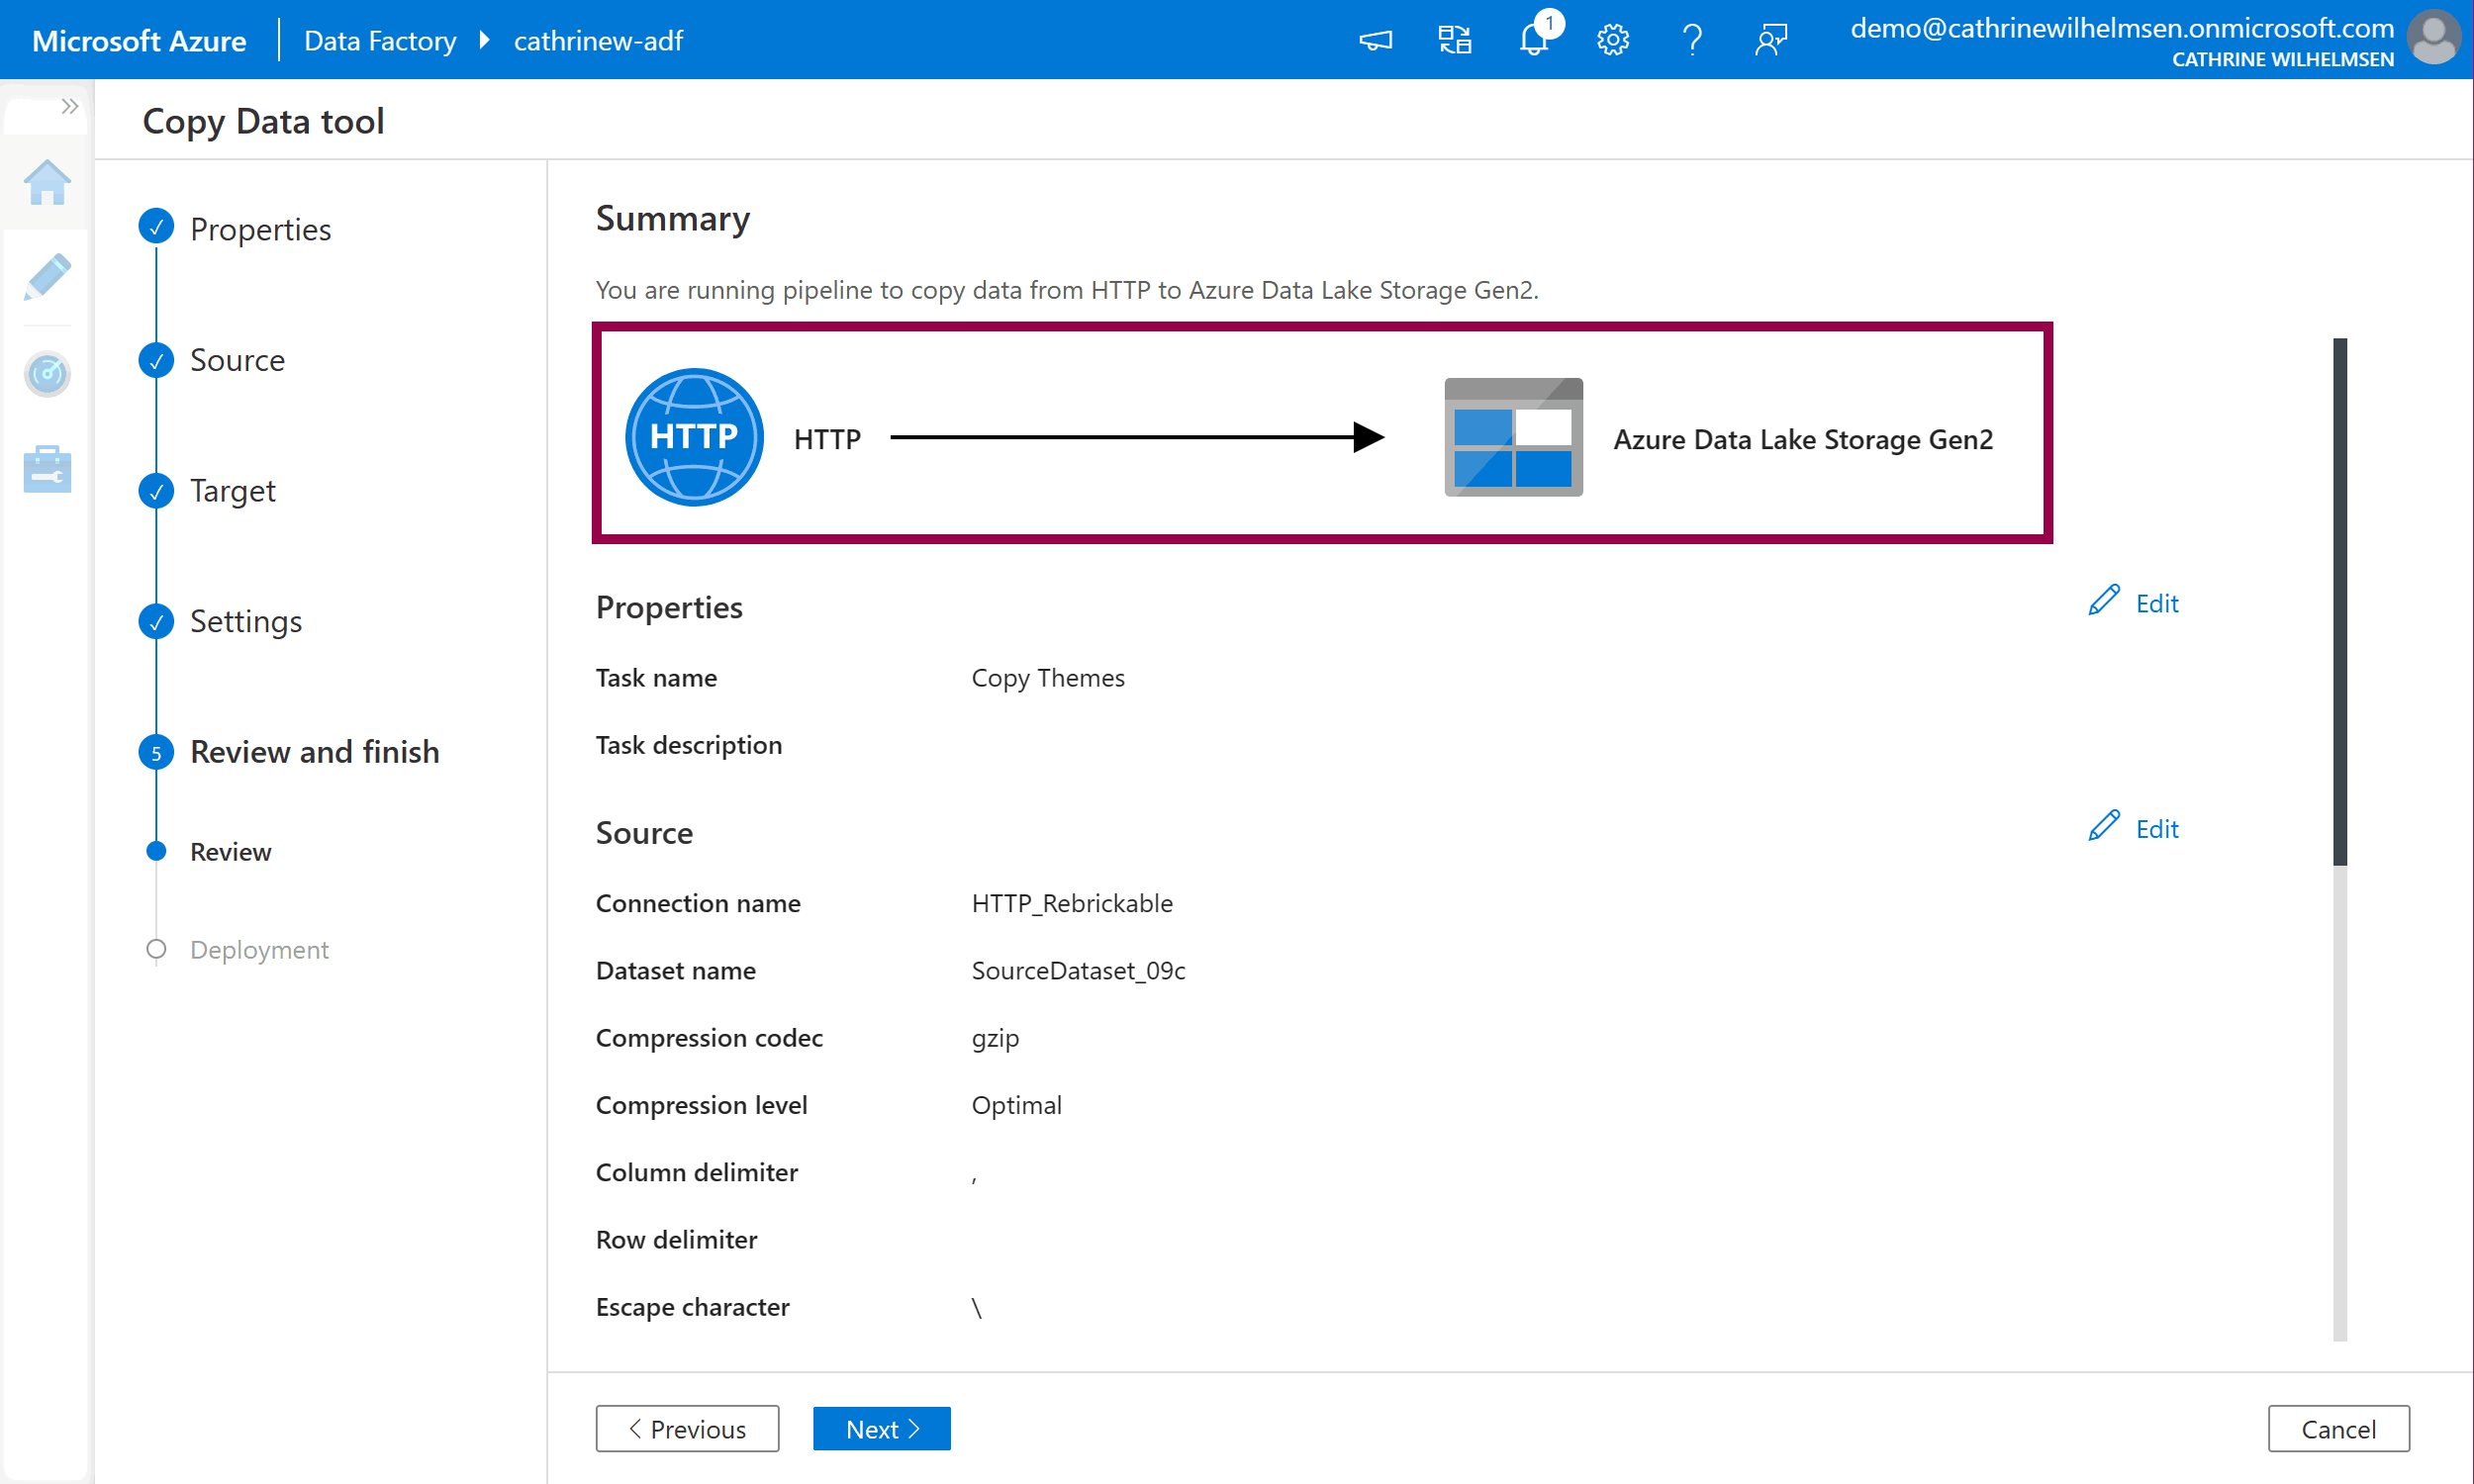Open the Author pencil icon in sidebar
The image size is (2474, 1484).
pyautogui.click(x=47, y=277)
